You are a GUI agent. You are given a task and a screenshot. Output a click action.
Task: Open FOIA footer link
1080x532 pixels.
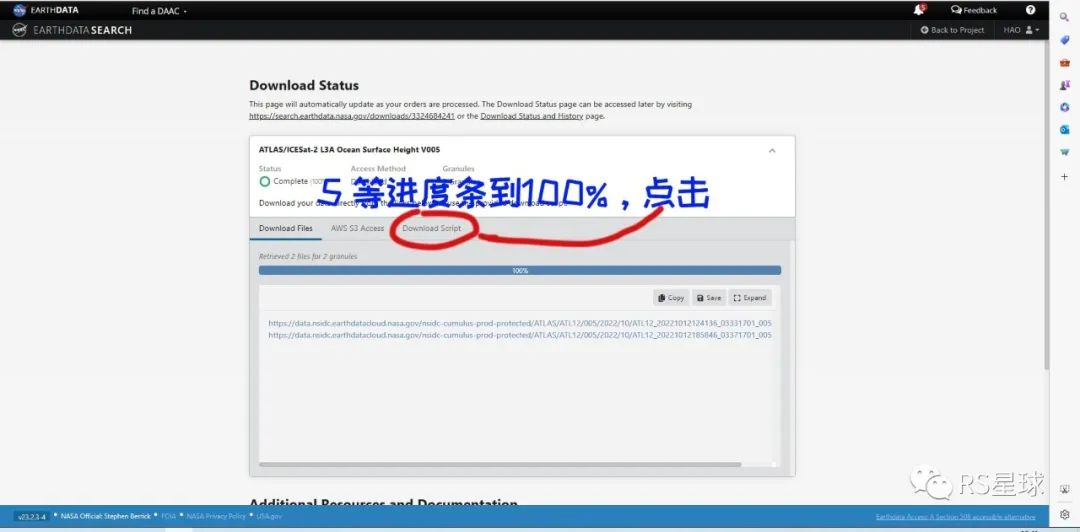click(169, 516)
